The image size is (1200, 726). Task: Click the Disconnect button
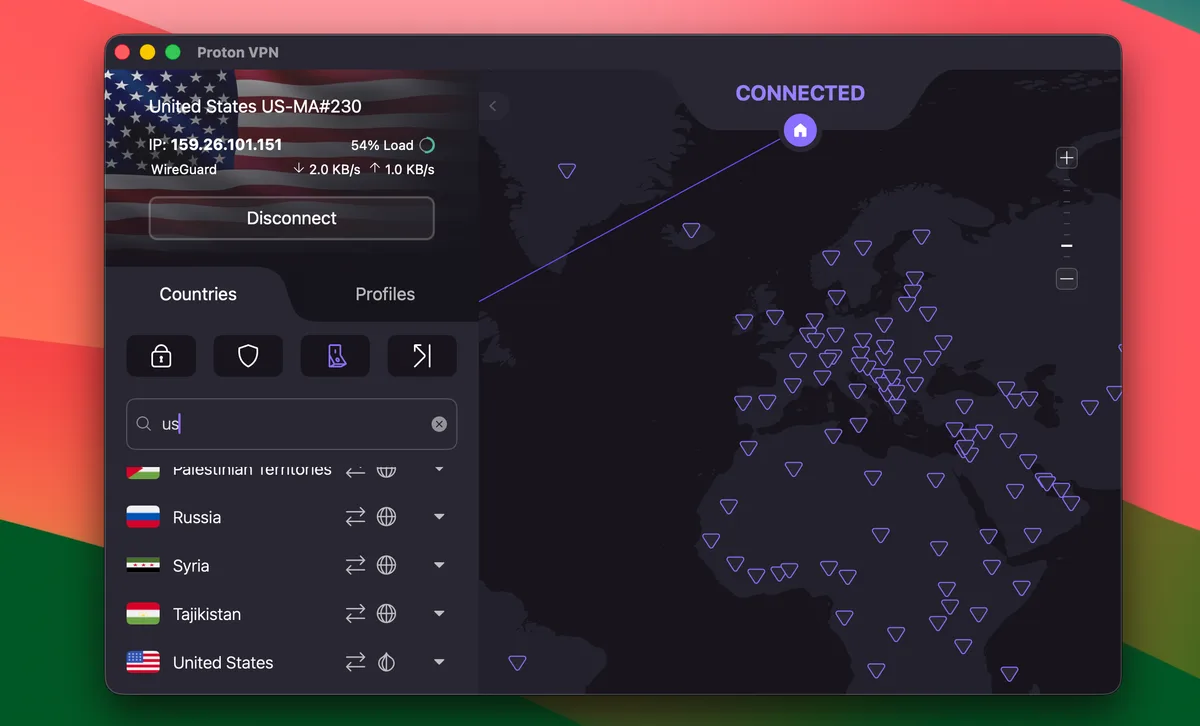click(292, 218)
